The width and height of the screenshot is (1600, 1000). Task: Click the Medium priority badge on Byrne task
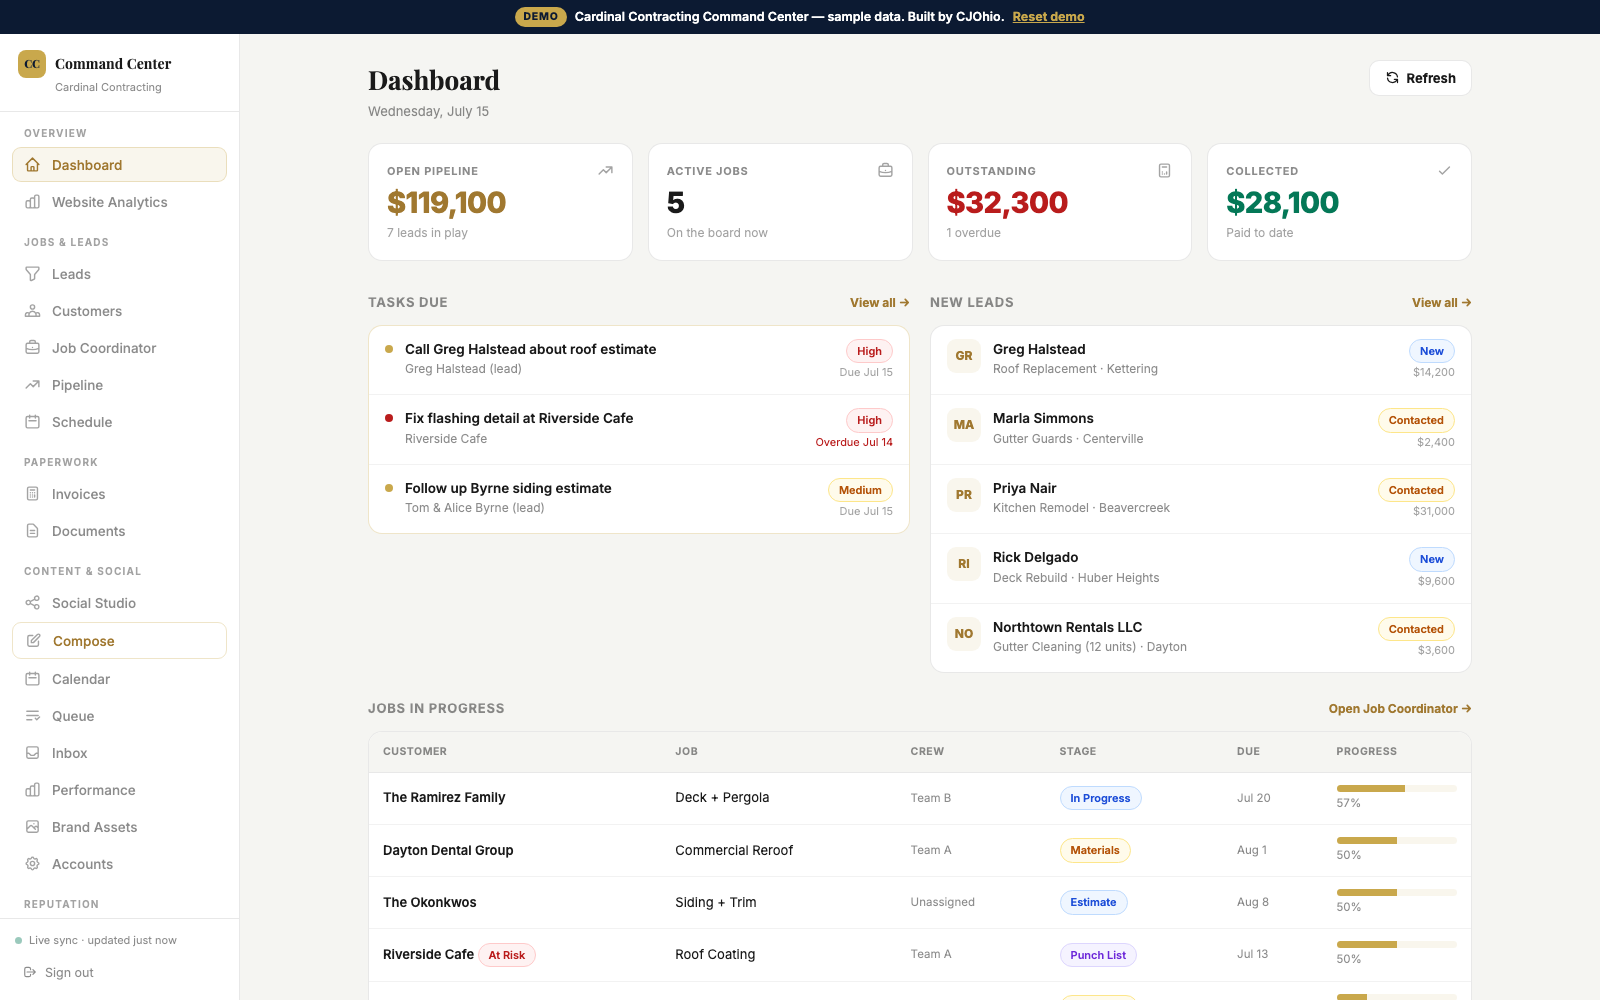click(860, 490)
